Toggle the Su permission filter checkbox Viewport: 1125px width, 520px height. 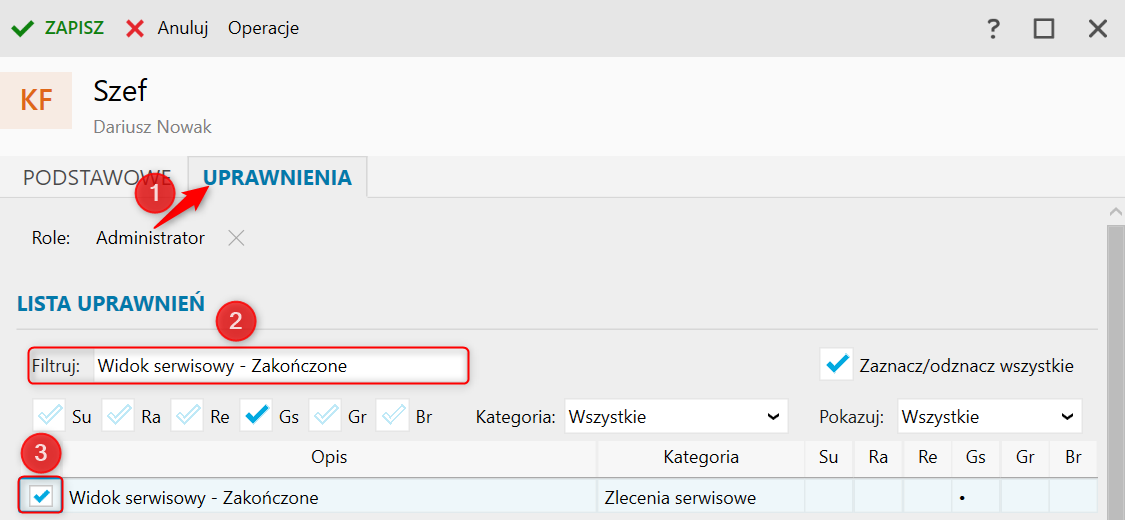pos(50,415)
